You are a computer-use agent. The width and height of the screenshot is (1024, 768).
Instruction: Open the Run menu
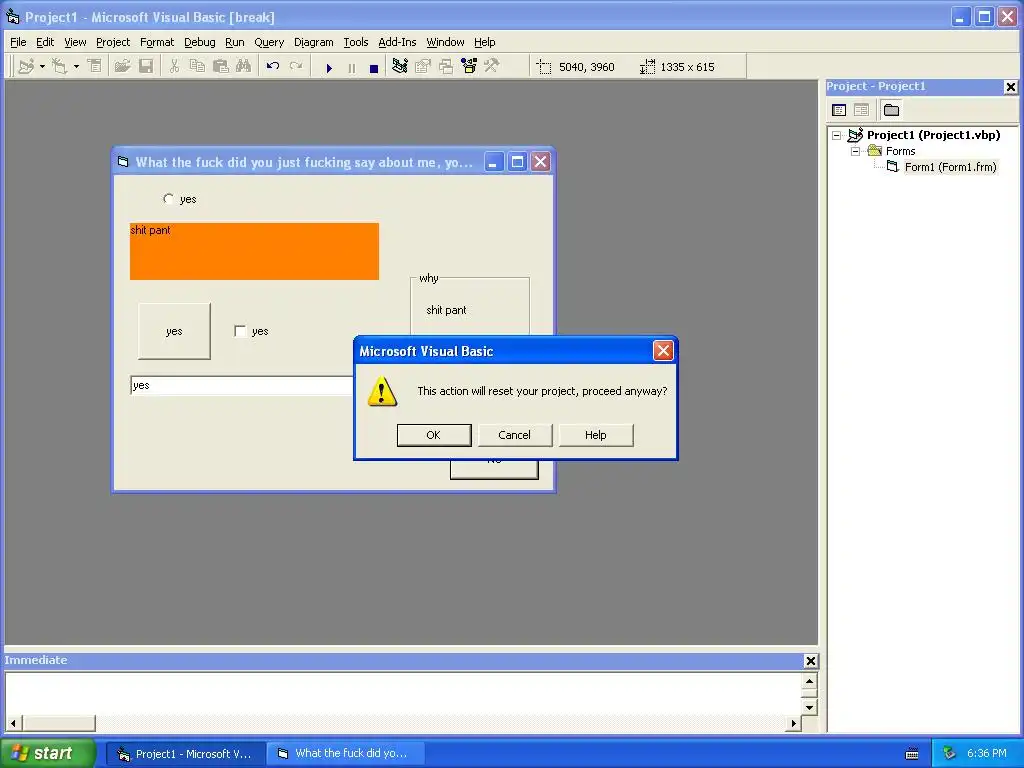click(x=234, y=42)
